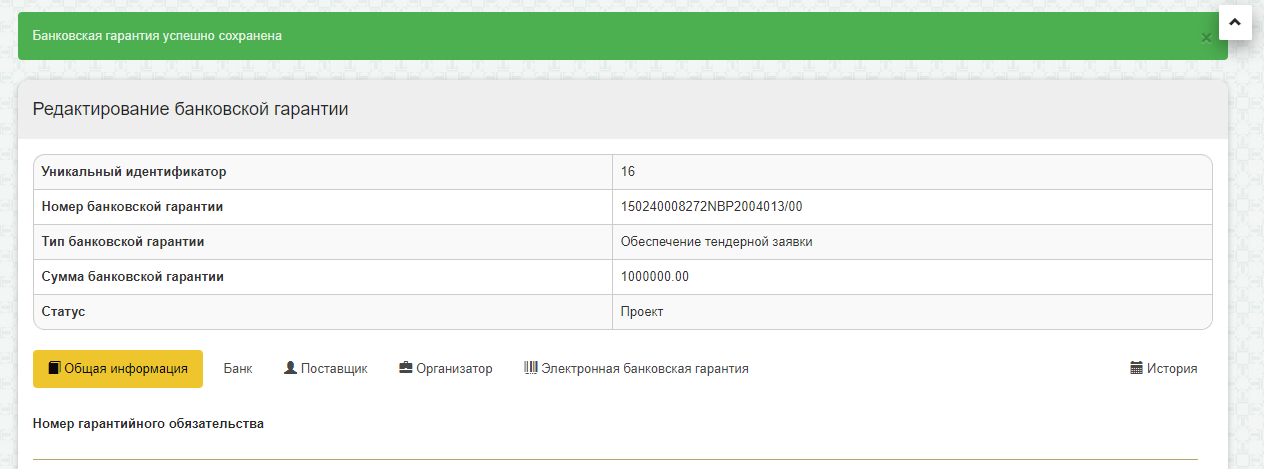The image size is (1264, 469).
Task: Click the briefcase icon beside Организатор
Action: click(x=406, y=368)
